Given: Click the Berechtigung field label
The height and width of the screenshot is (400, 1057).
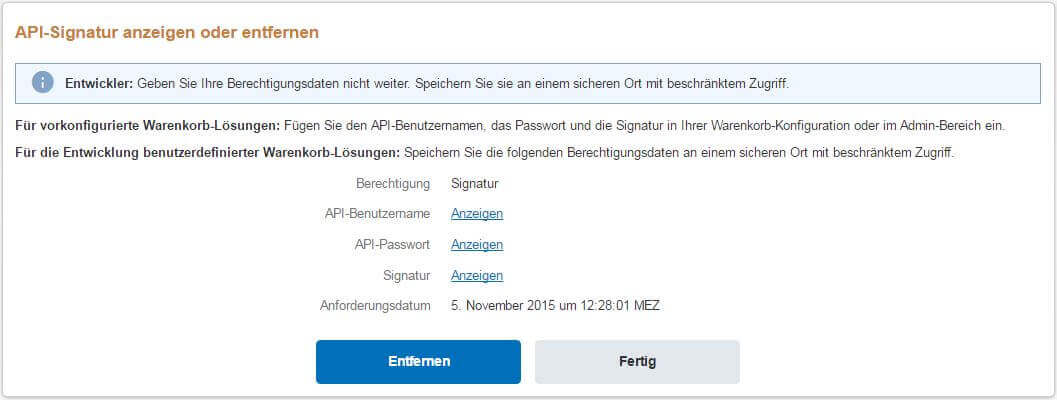Looking at the screenshot, I should [393, 183].
